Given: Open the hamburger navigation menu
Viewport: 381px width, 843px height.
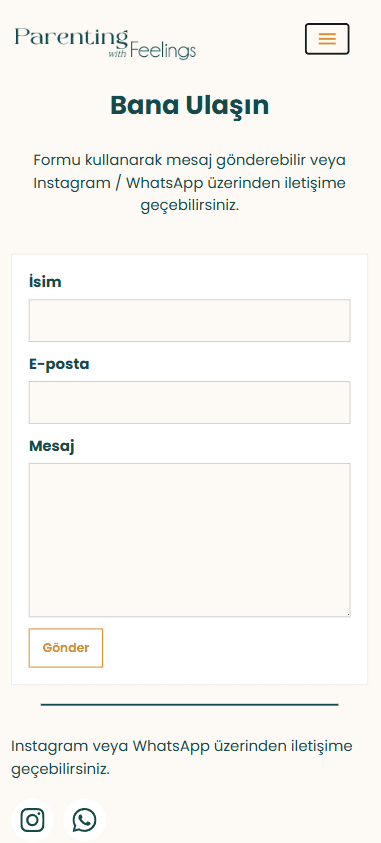Looking at the screenshot, I should tap(327, 39).
